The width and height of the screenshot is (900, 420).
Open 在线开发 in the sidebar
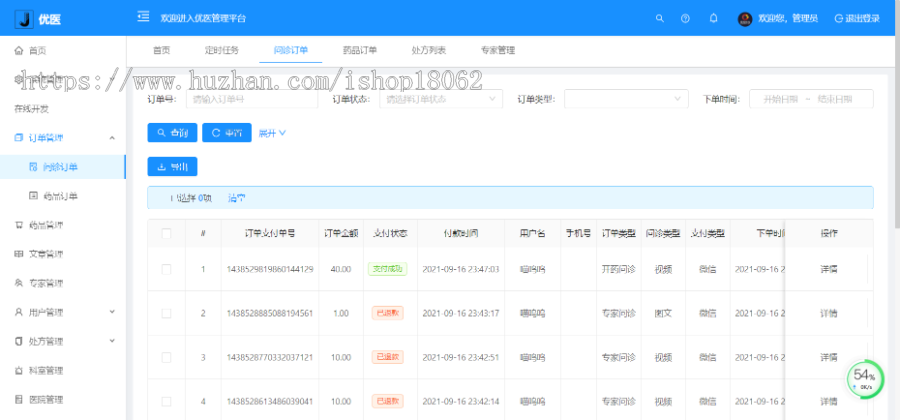(32, 109)
